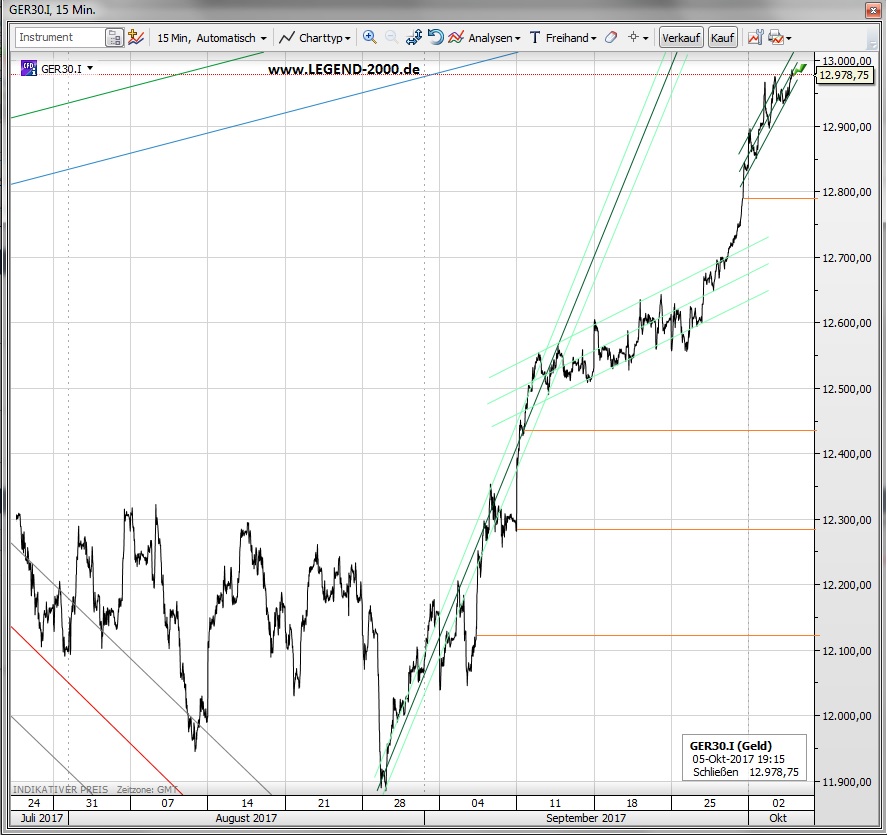Viewport: 887px width, 835px height.
Task: Click the Verkauf button
Action: [681, 38]
